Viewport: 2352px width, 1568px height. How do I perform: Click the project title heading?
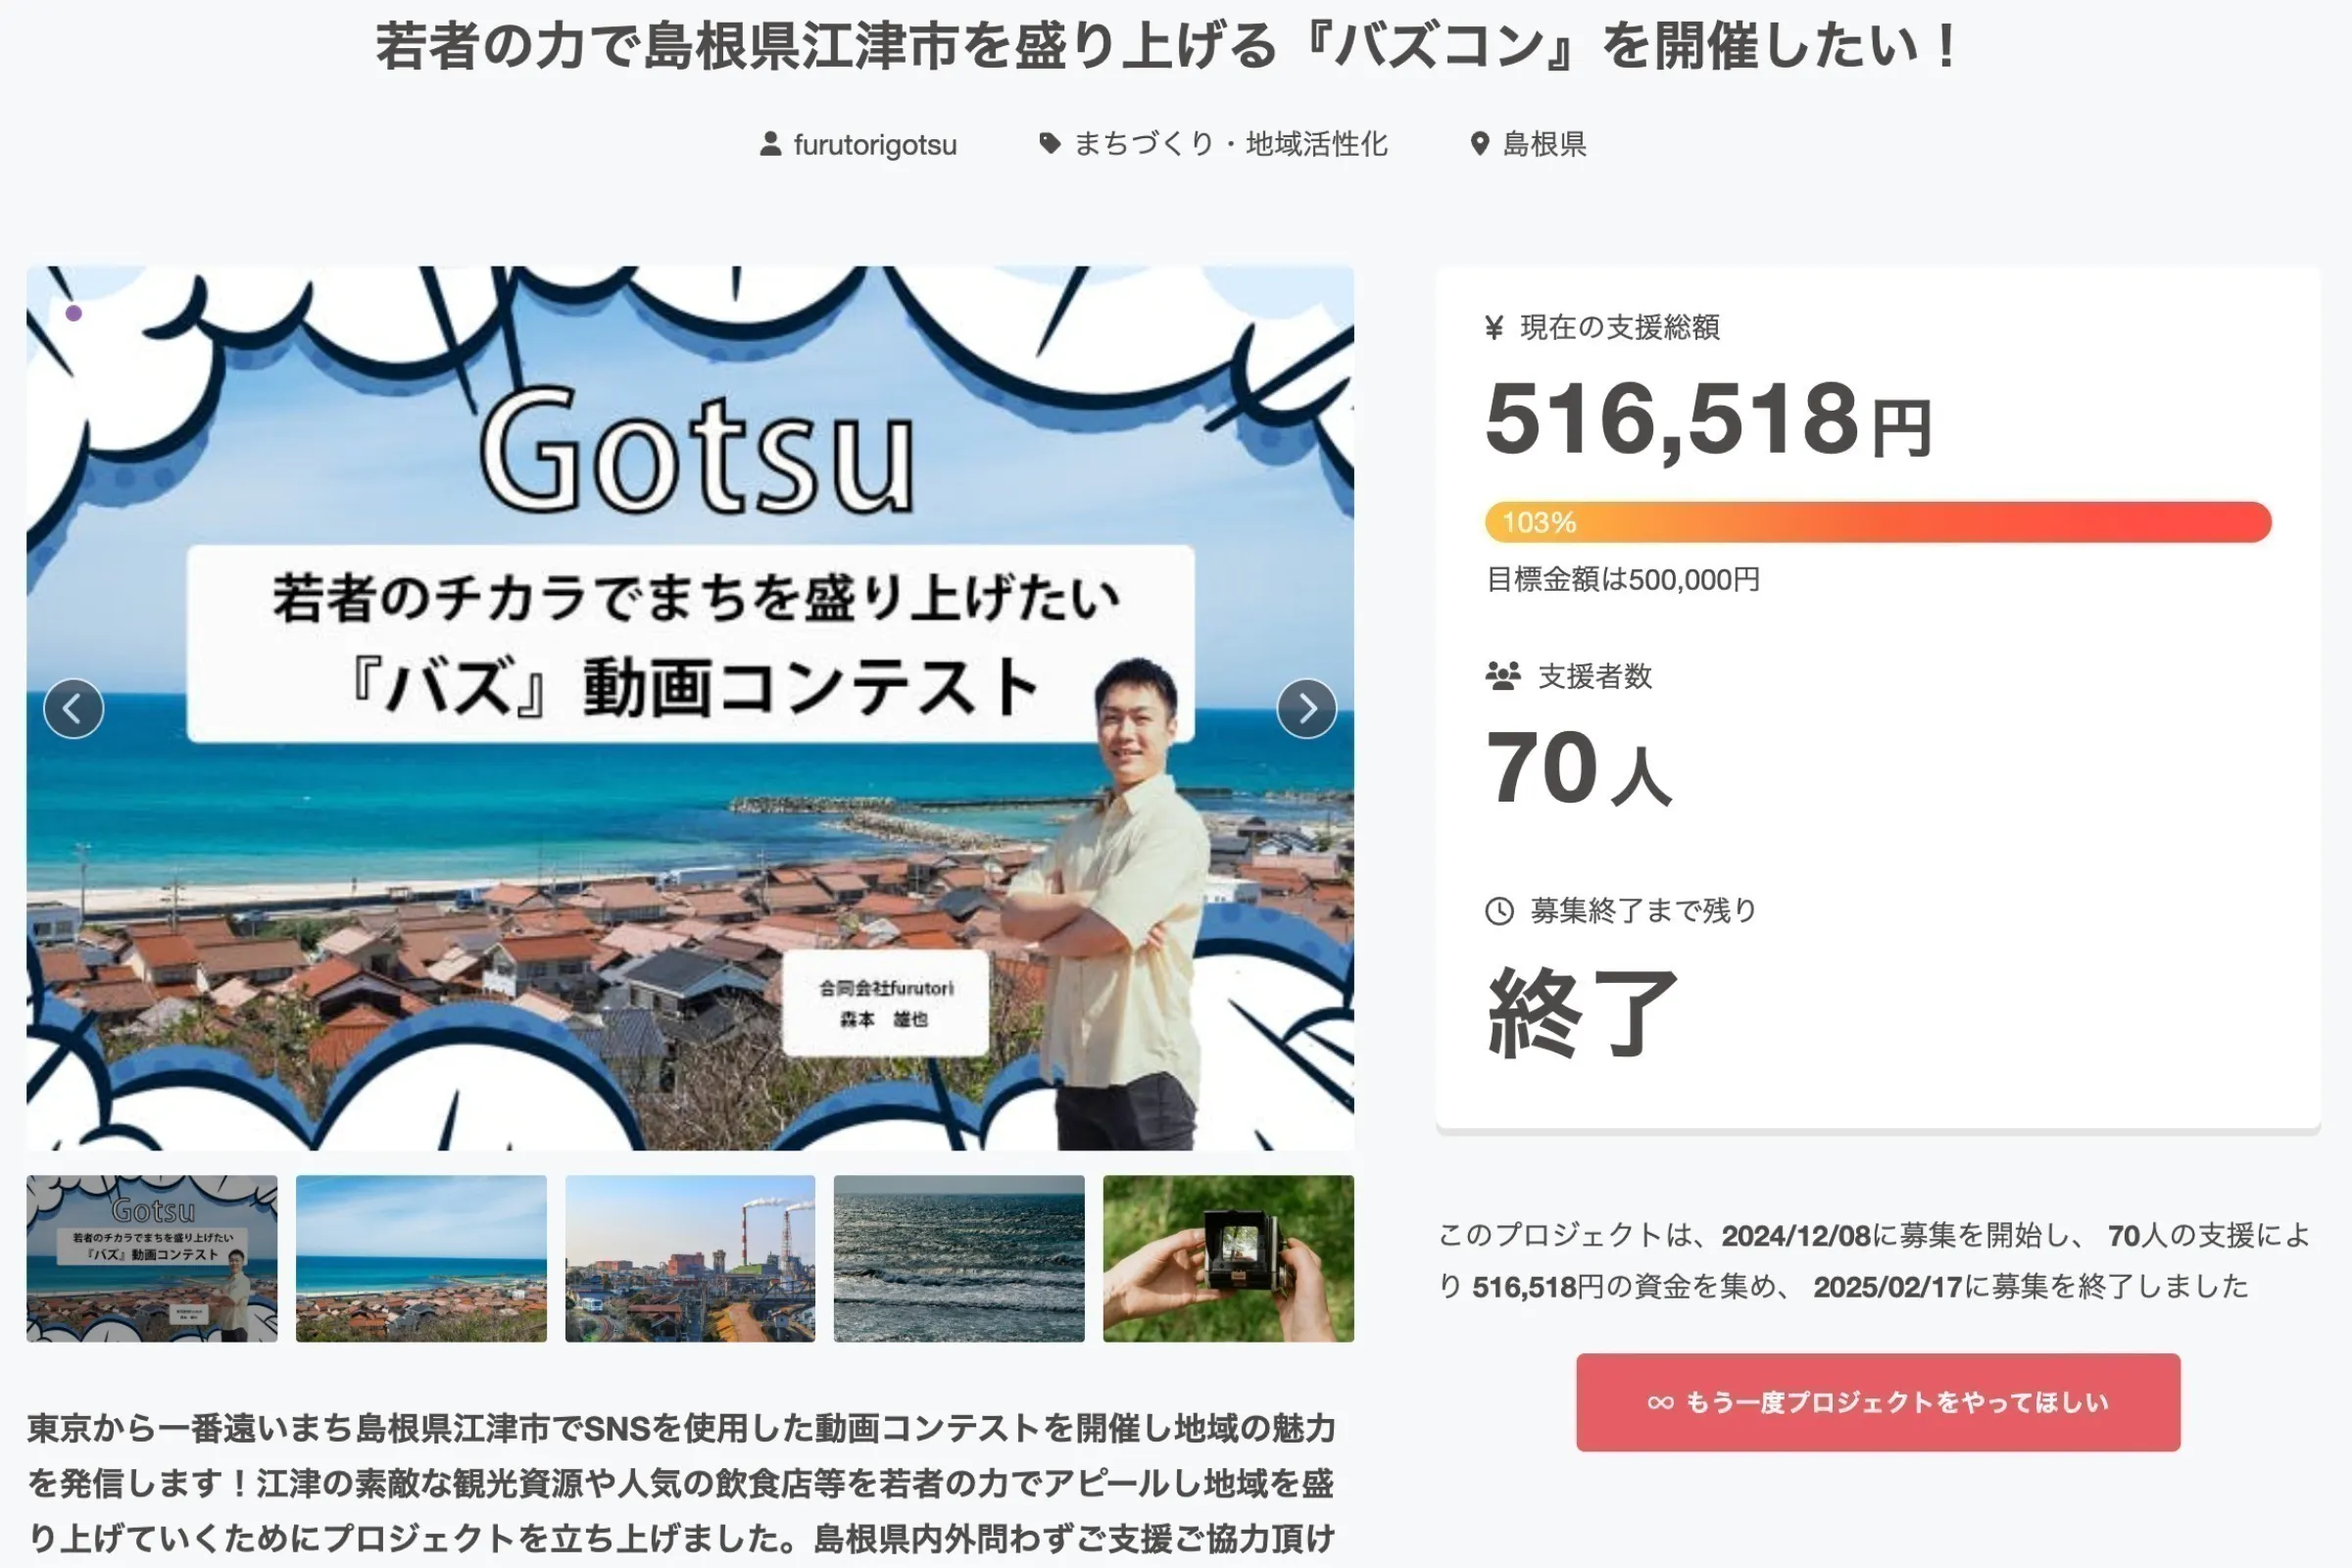coord(1166,47)
